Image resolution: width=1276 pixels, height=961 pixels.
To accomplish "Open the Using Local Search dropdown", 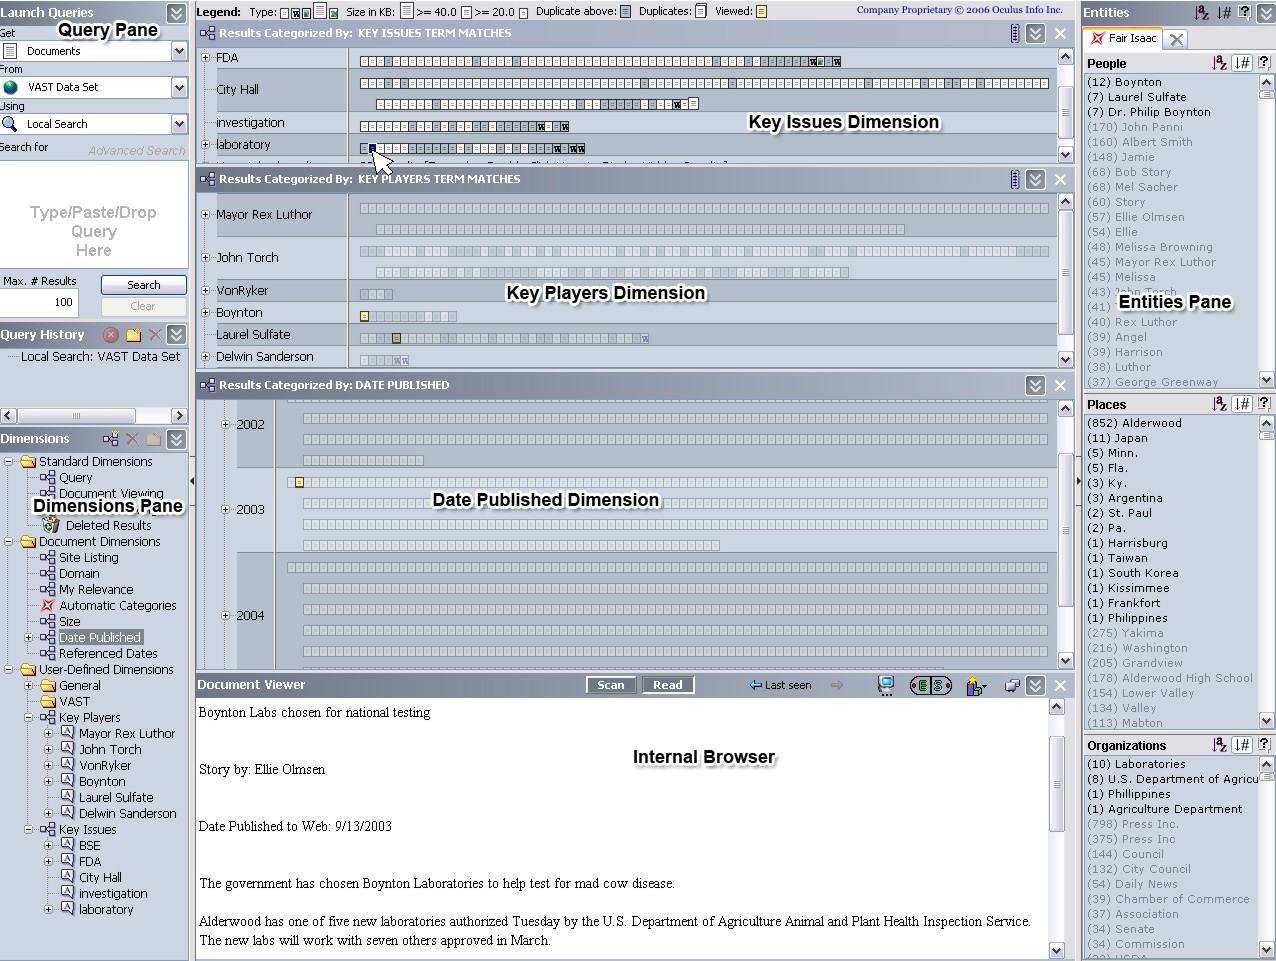I will 179,124.
